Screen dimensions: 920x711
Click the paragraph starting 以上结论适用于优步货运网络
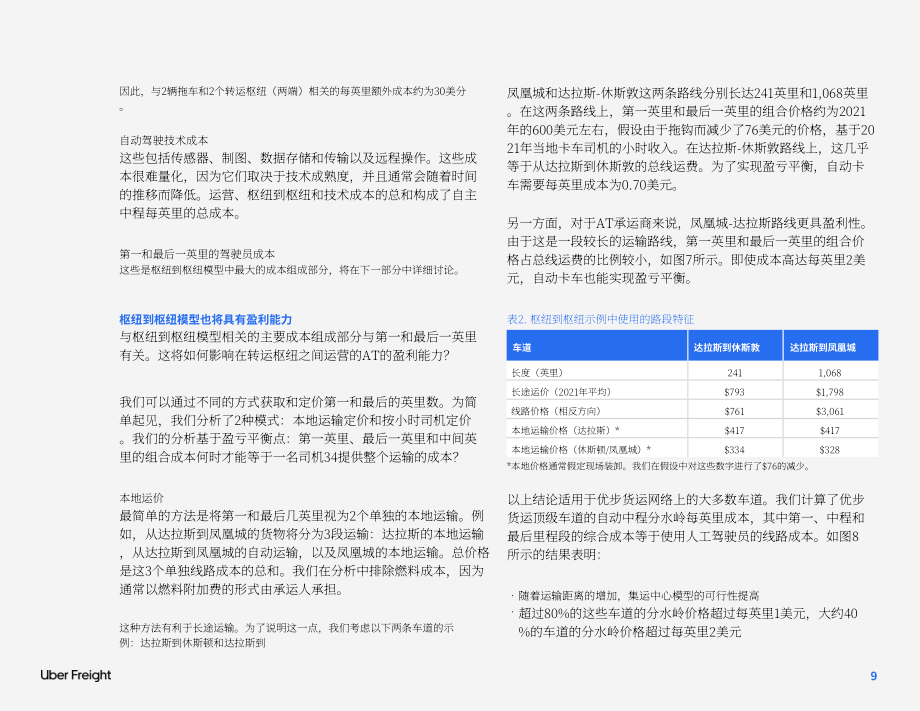tap(686, 527)
